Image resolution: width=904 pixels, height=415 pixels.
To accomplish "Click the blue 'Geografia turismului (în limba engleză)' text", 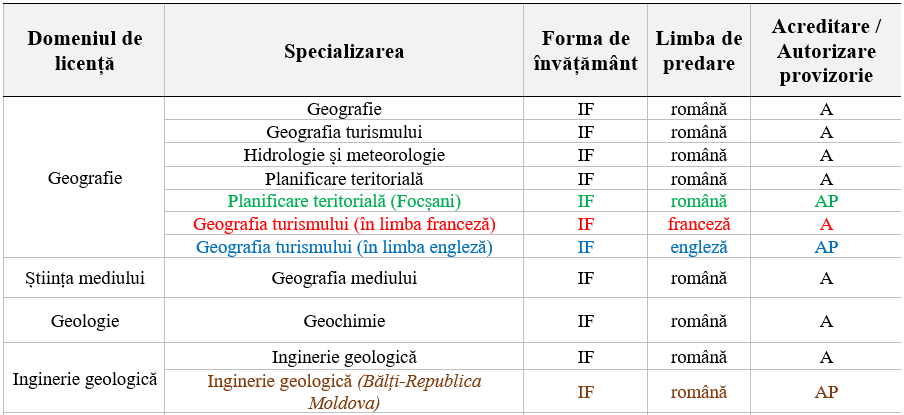I will pyautogui.click(x=344, y=247).
